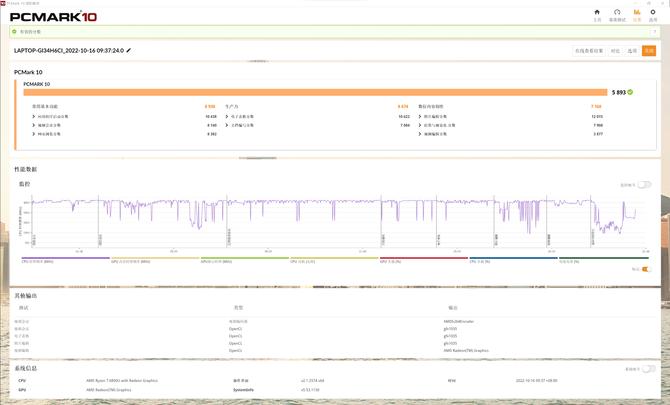Click the pencil icon to rename the result
Viewport: 670px width, 405px height.
click(129, 50)
